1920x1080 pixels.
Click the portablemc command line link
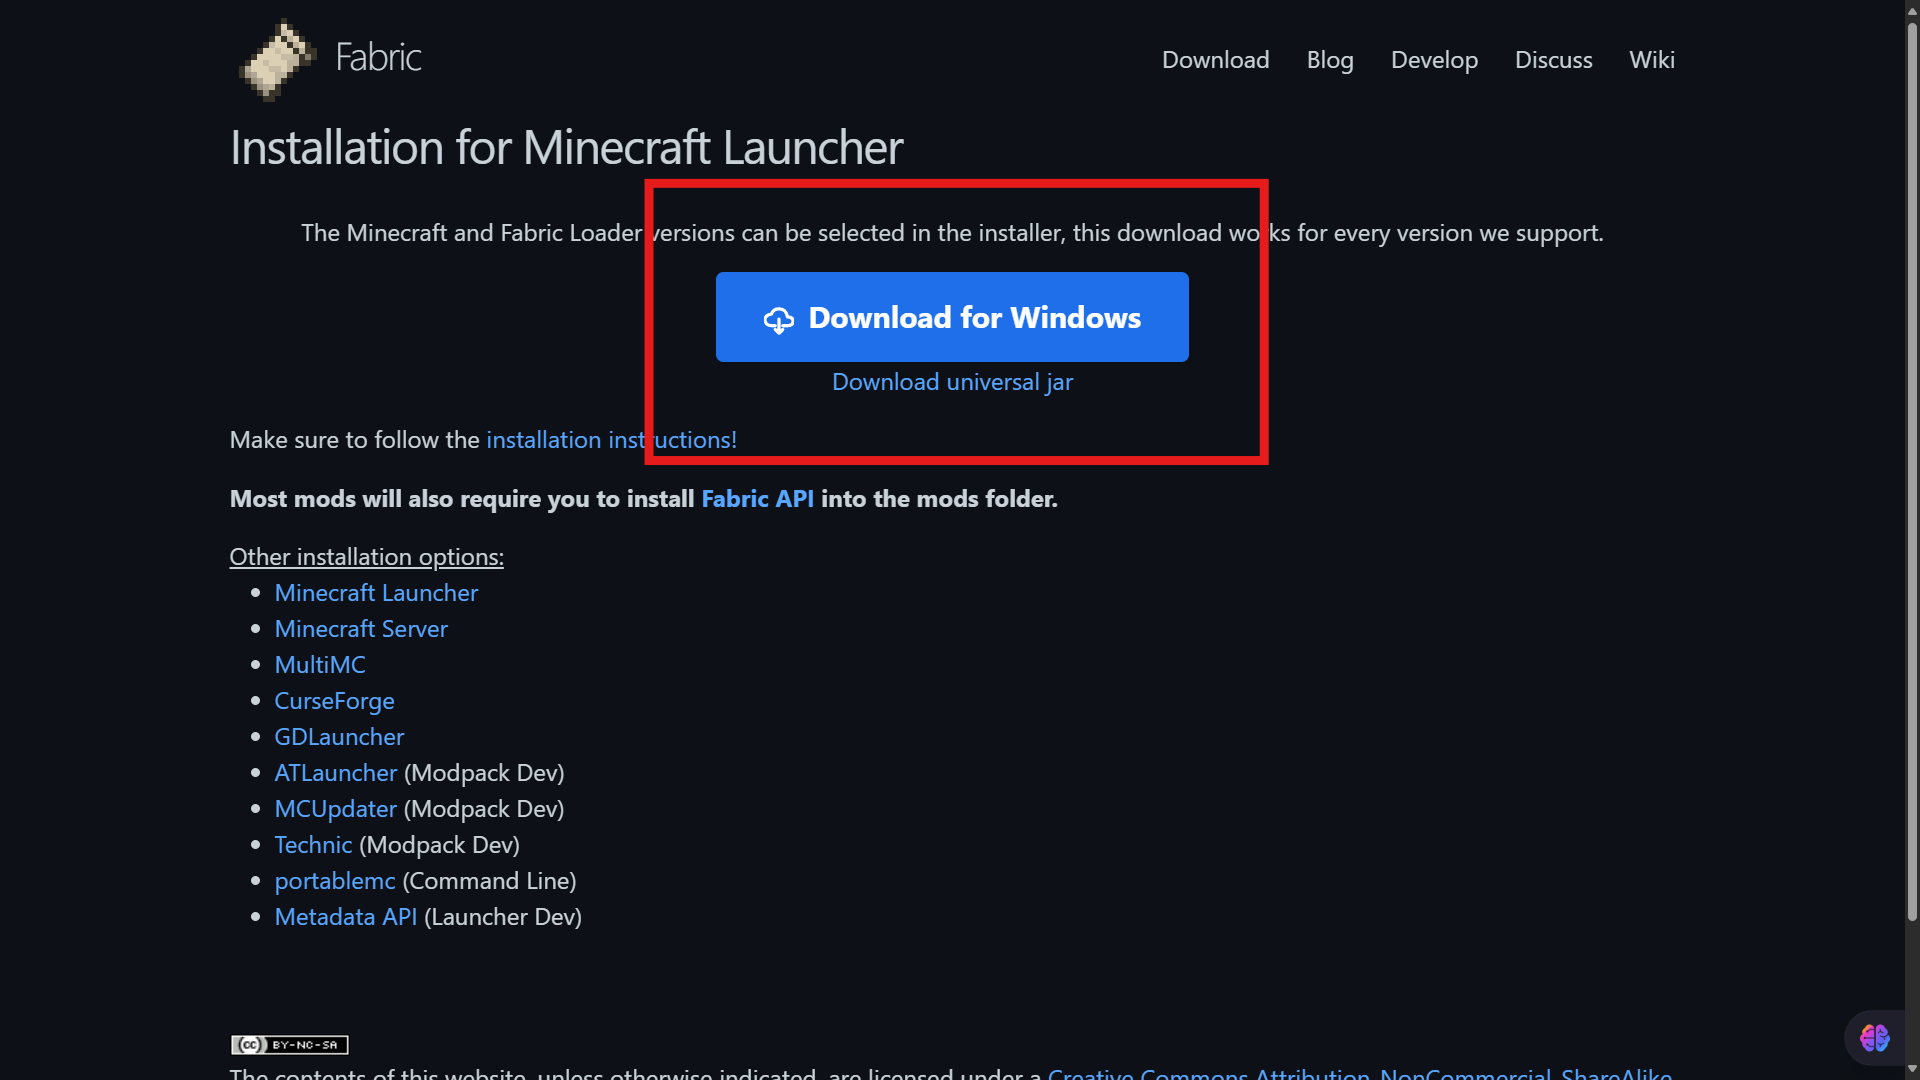335,881
